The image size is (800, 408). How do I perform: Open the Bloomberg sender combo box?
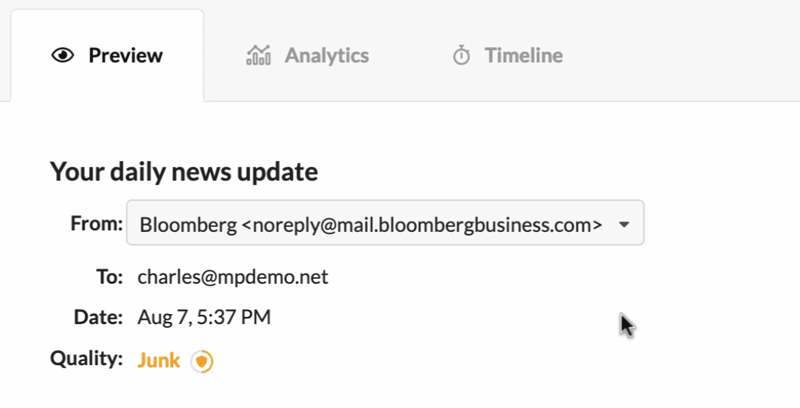[x=385, y=223]
